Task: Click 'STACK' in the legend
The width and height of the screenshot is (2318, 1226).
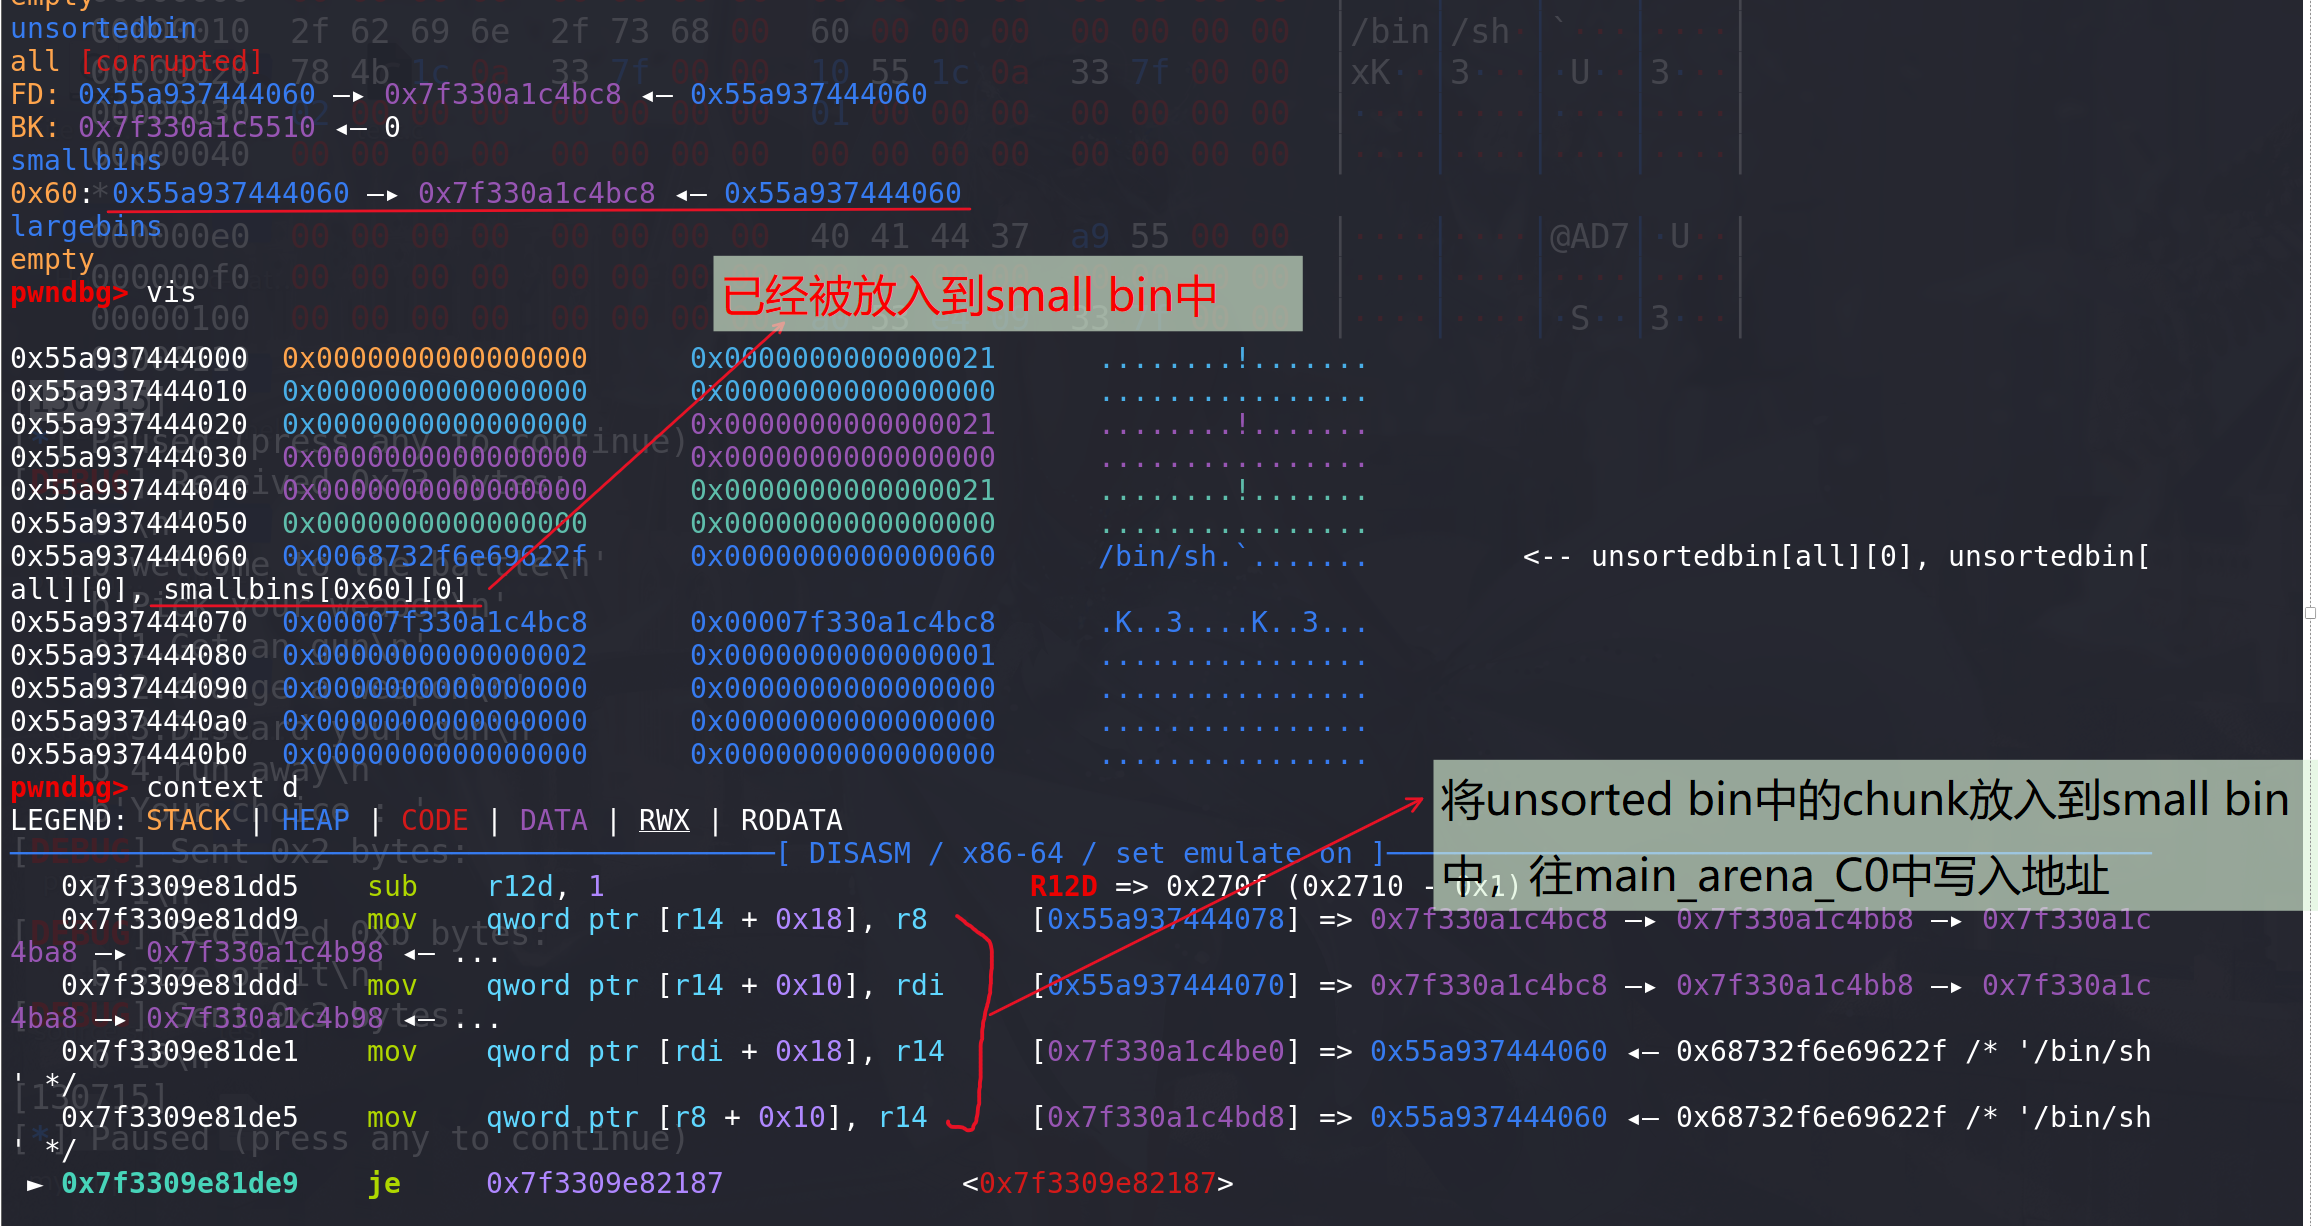Action: (188, 820)
